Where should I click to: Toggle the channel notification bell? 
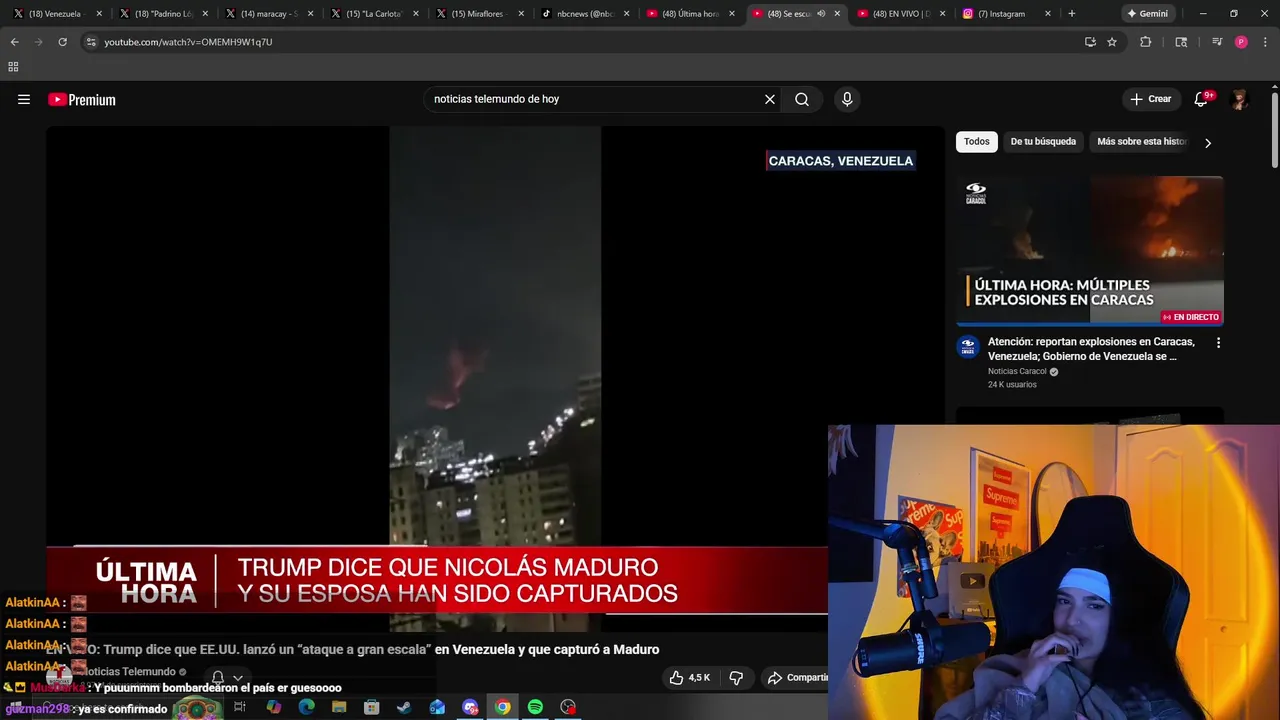pyautogui.click(x=217, y=678)
